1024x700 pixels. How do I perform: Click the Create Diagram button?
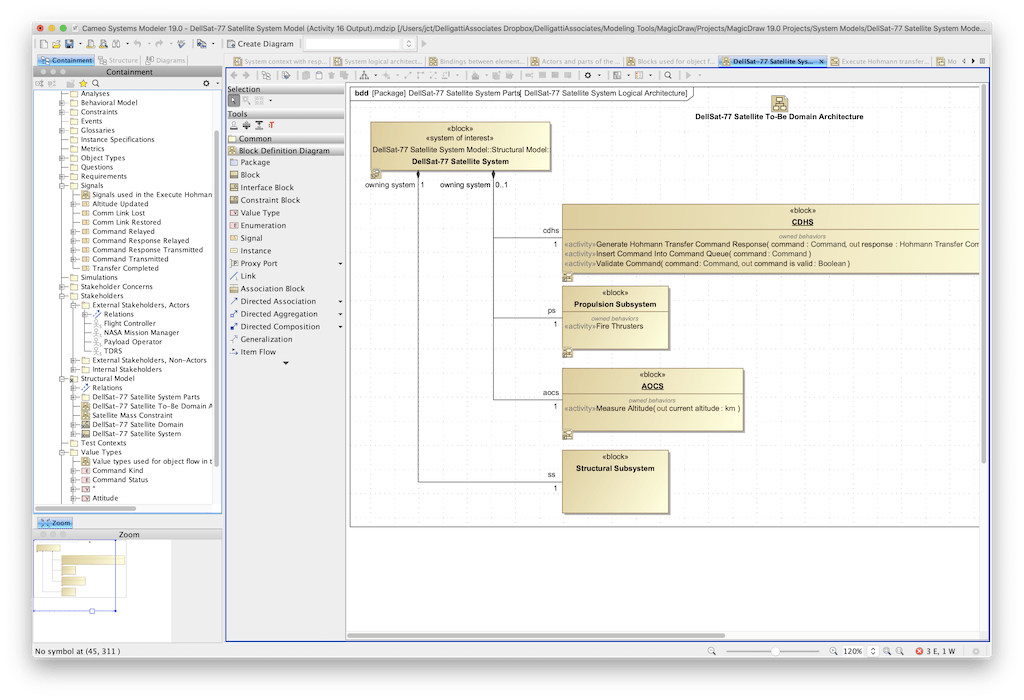click(x=260, y=44)
